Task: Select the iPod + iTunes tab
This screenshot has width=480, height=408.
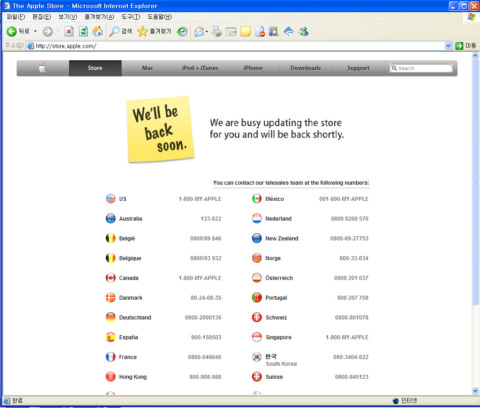Action: (x=200, y=68)
